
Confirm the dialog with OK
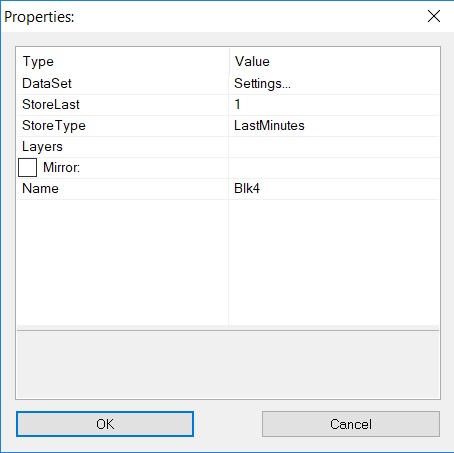point(105,424)
